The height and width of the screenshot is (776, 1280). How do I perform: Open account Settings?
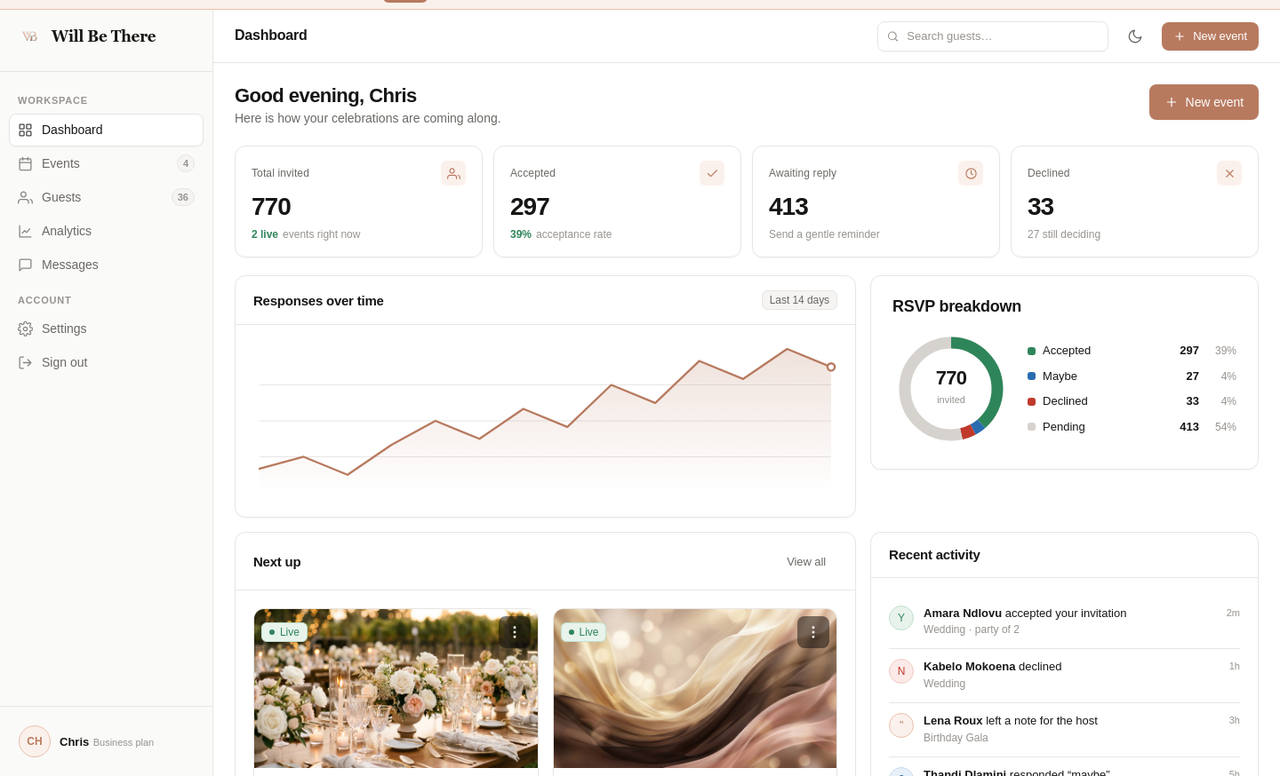pos(106,328)
